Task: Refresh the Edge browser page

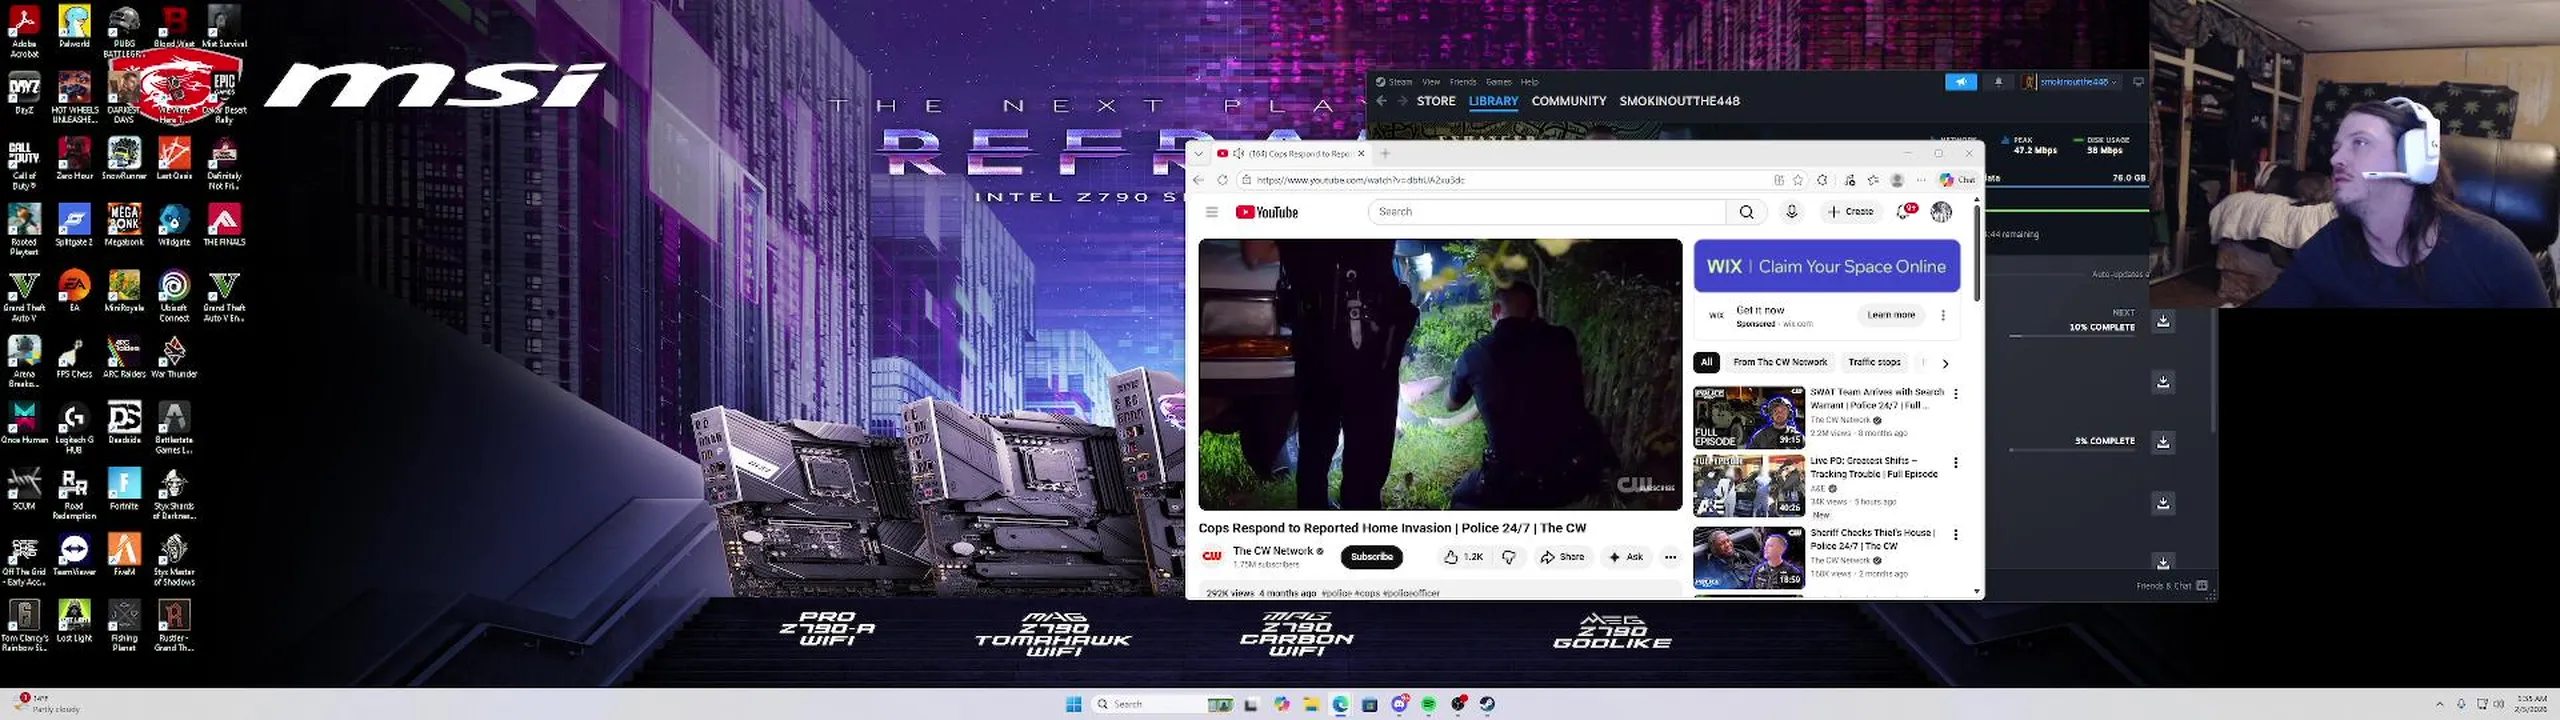Action: pyautogui.click(x=1222, y=180)
